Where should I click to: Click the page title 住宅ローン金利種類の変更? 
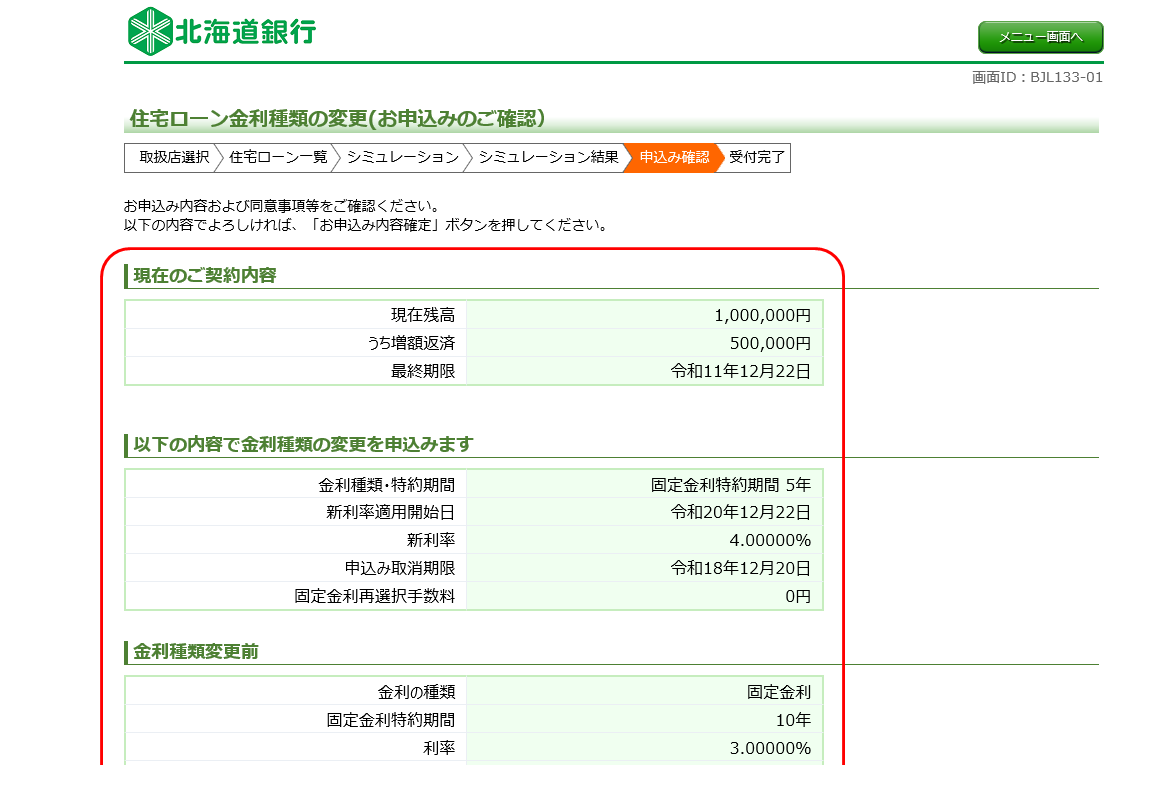[337, 119]
